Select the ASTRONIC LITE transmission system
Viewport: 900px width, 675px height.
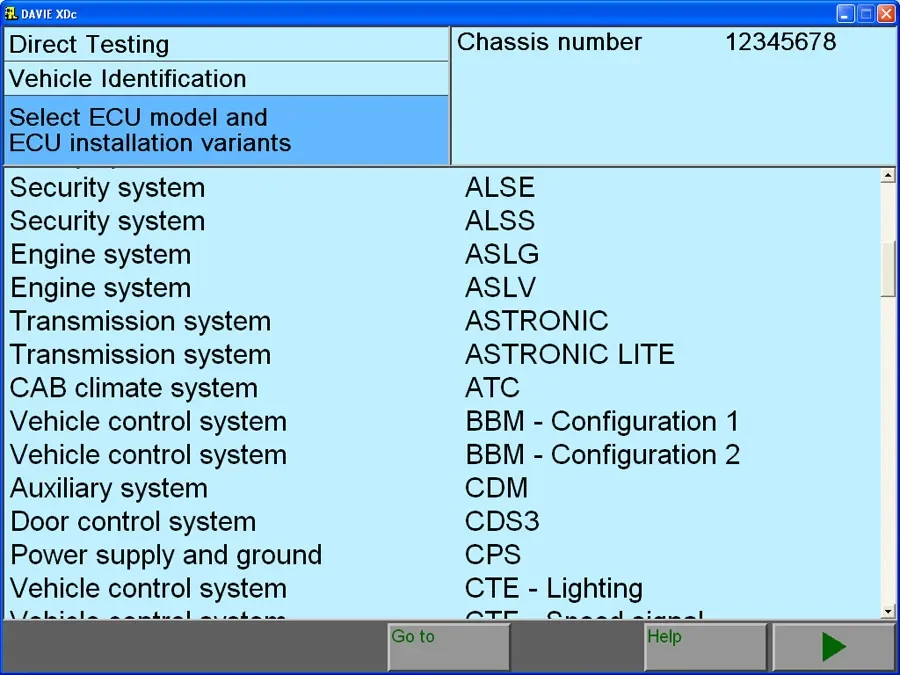[x=569, y=354]
